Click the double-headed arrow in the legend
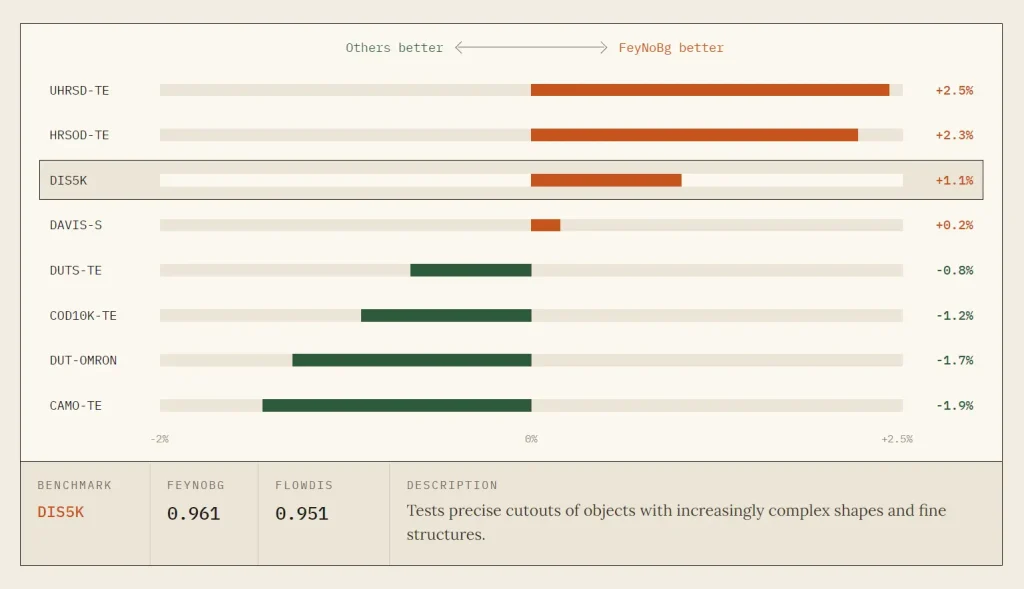The height and width of the screenshot is (589, 1024). pos(531,48)
